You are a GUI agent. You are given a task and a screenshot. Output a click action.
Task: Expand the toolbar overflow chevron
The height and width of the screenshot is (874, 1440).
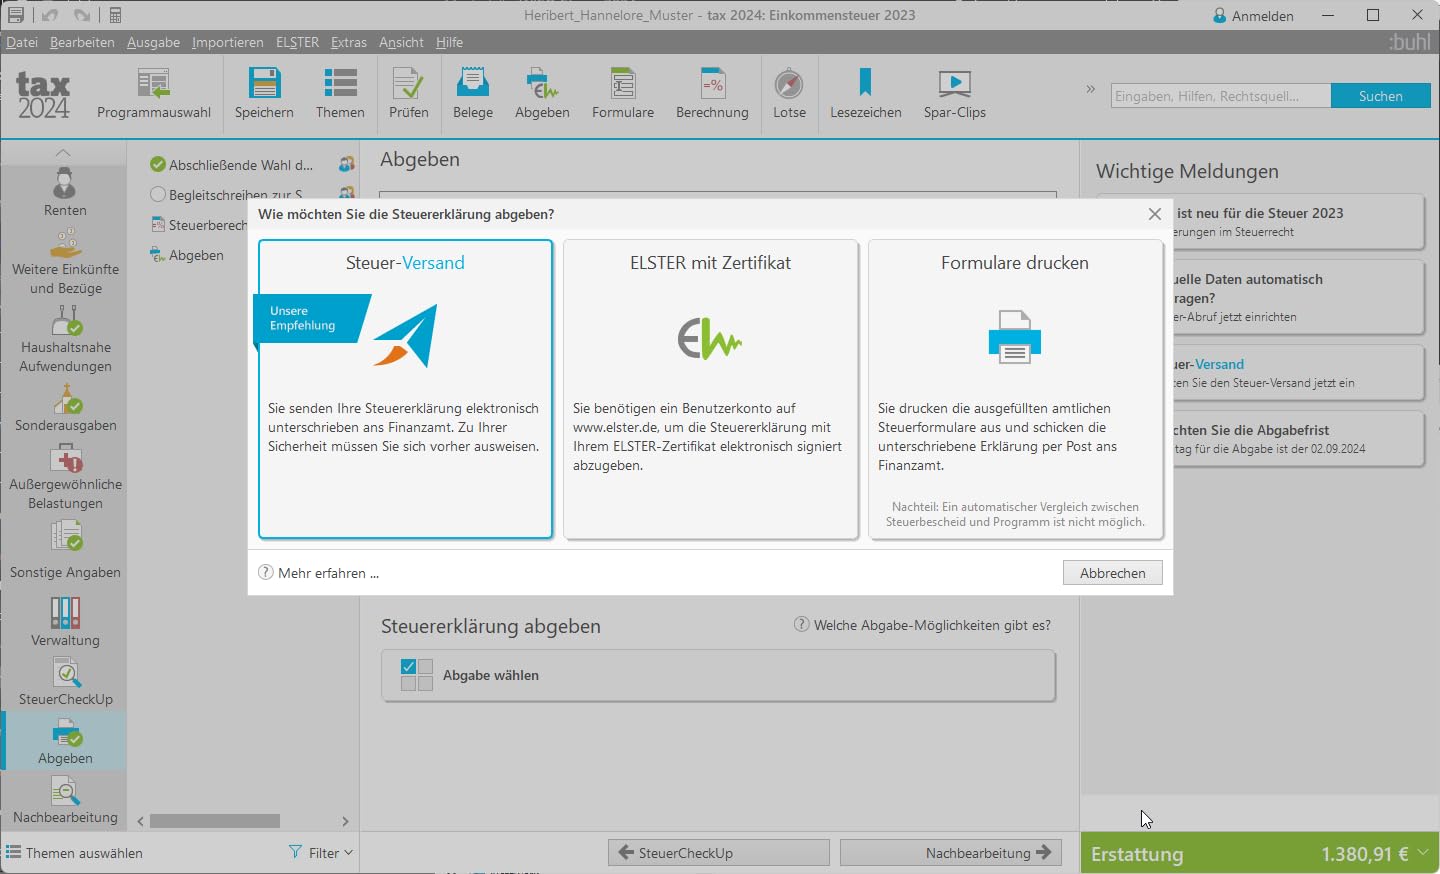[1091, 89]
